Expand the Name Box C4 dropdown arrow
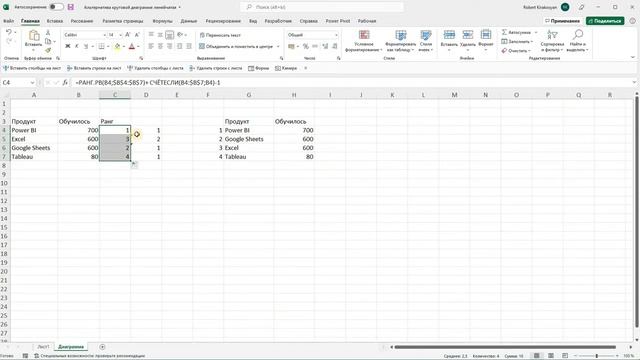Viewport: 640px width, 360px height. [x=32, y=82]
